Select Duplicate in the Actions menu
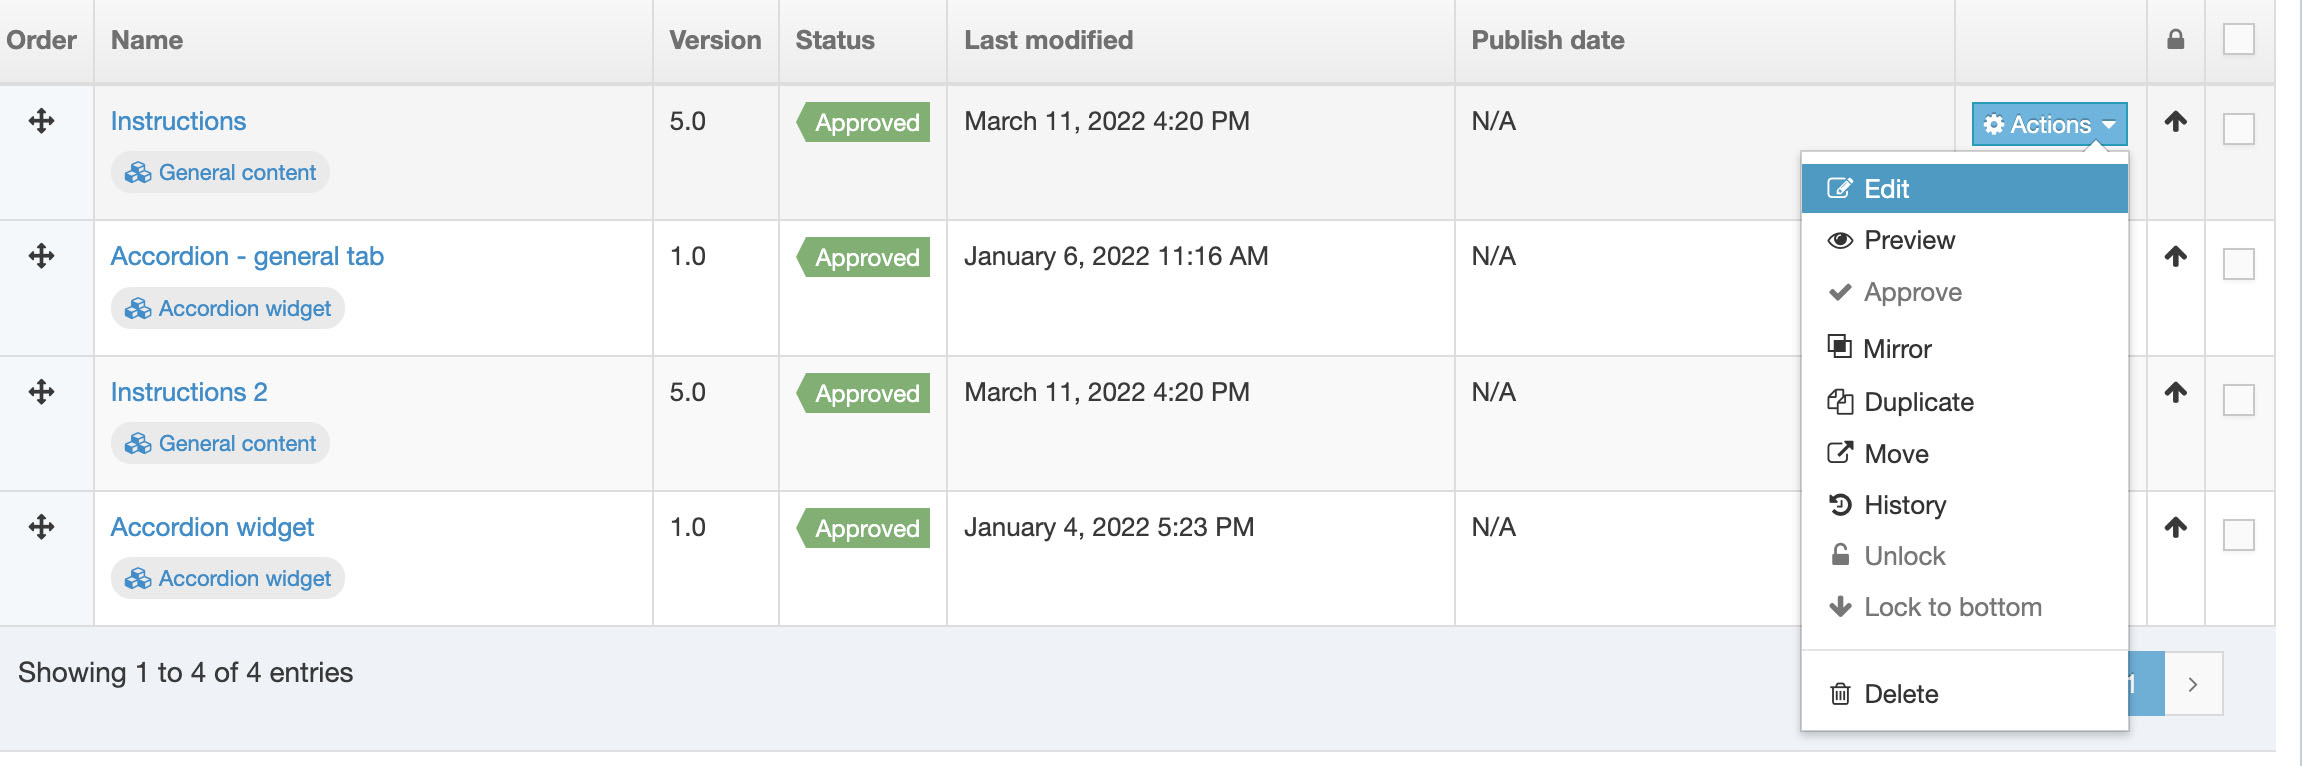 click(x=1918, y=402)
